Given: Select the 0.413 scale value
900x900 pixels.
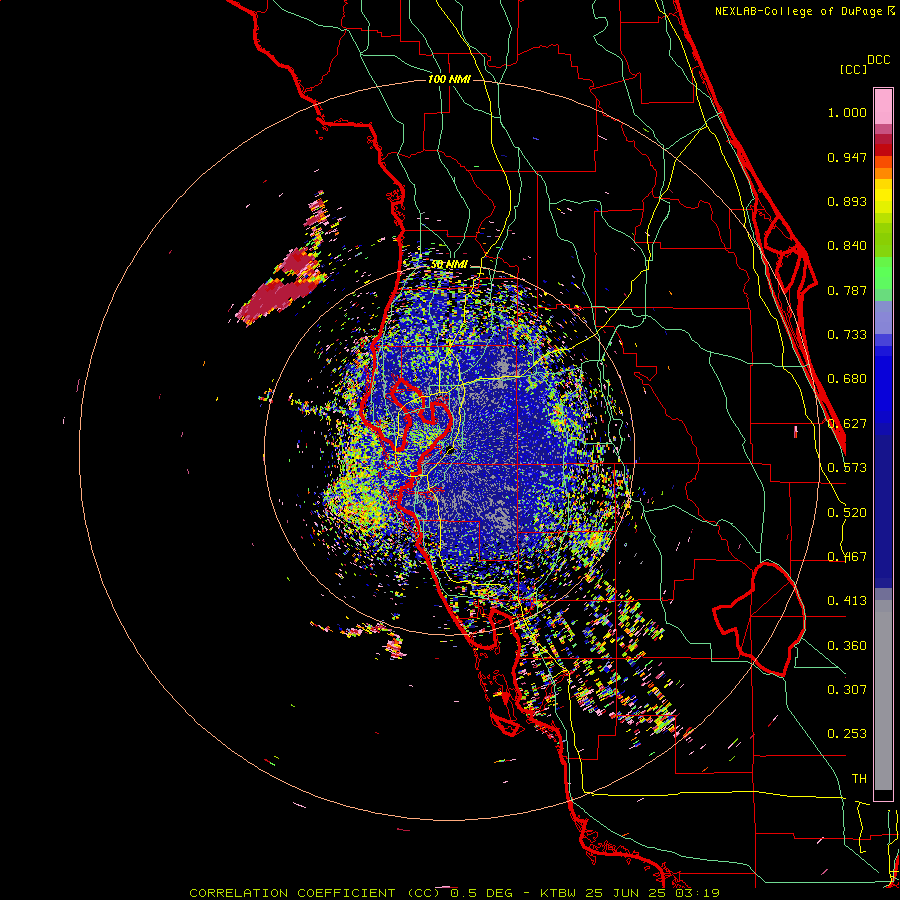Looking at the screenshot, I should (x=847, y=601).
